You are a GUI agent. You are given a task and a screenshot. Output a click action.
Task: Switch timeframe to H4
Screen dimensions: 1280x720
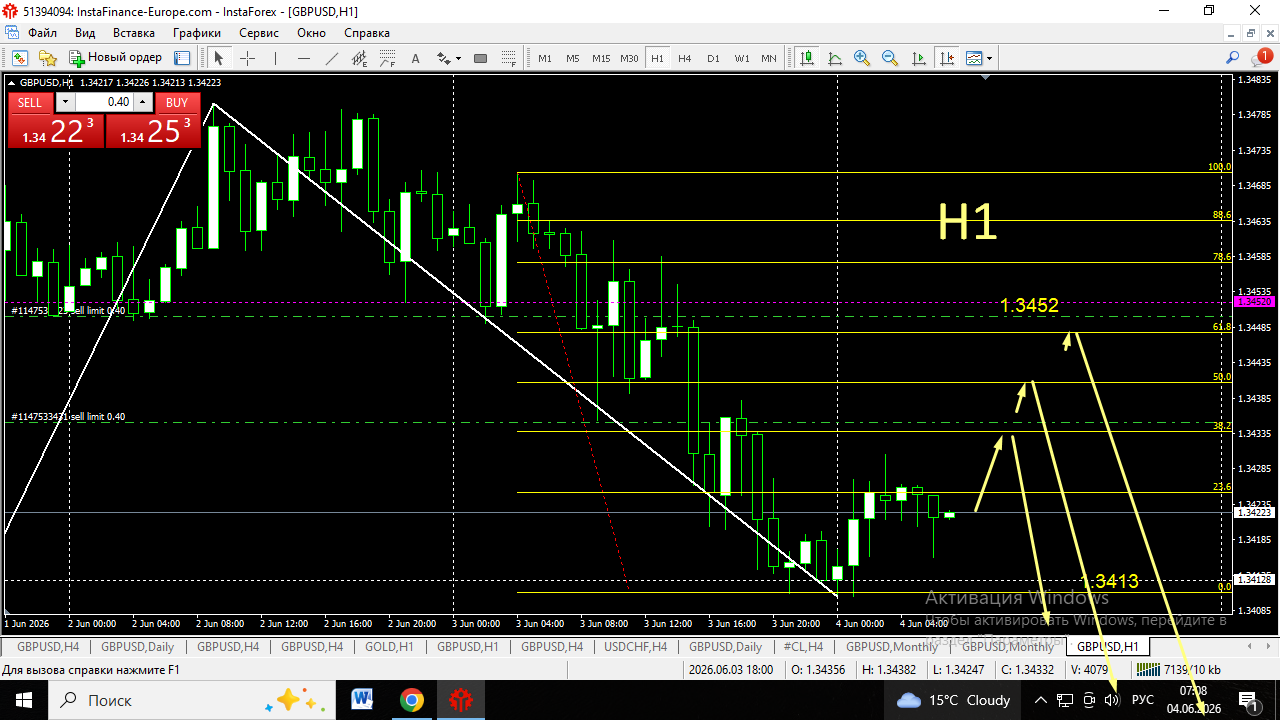coord(685,58)
